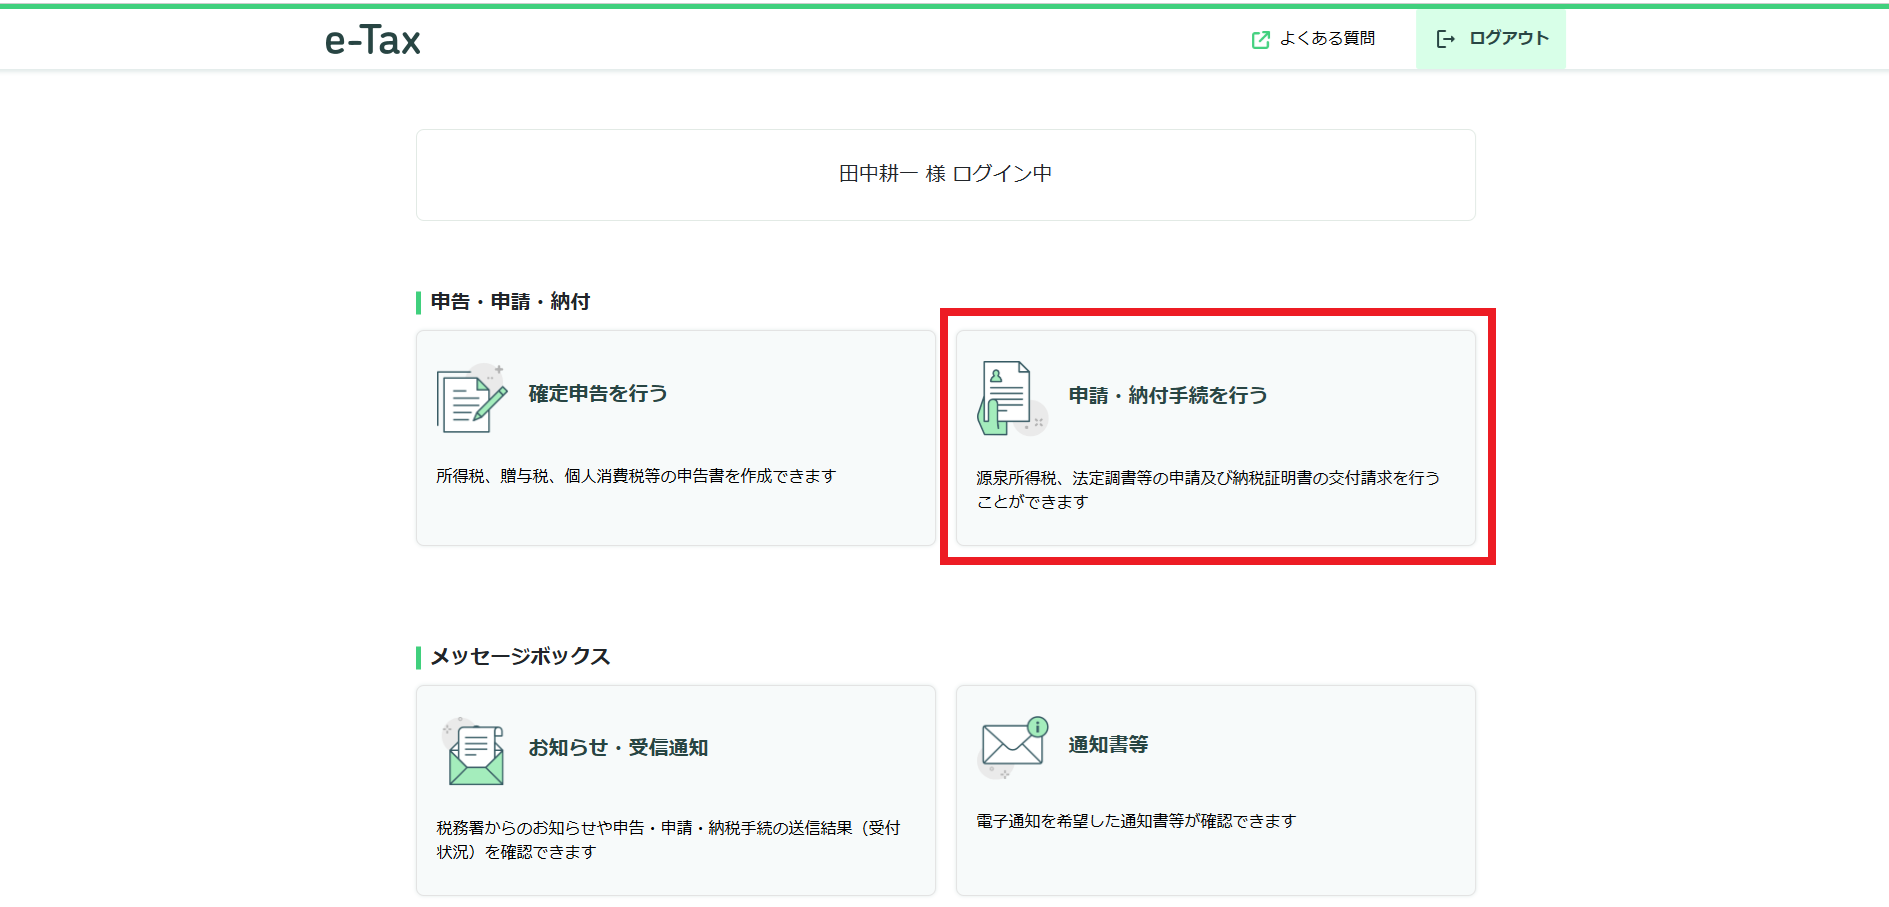
Task: Click the 申告・申請・納付 section heading
Action: coord(510,301)
